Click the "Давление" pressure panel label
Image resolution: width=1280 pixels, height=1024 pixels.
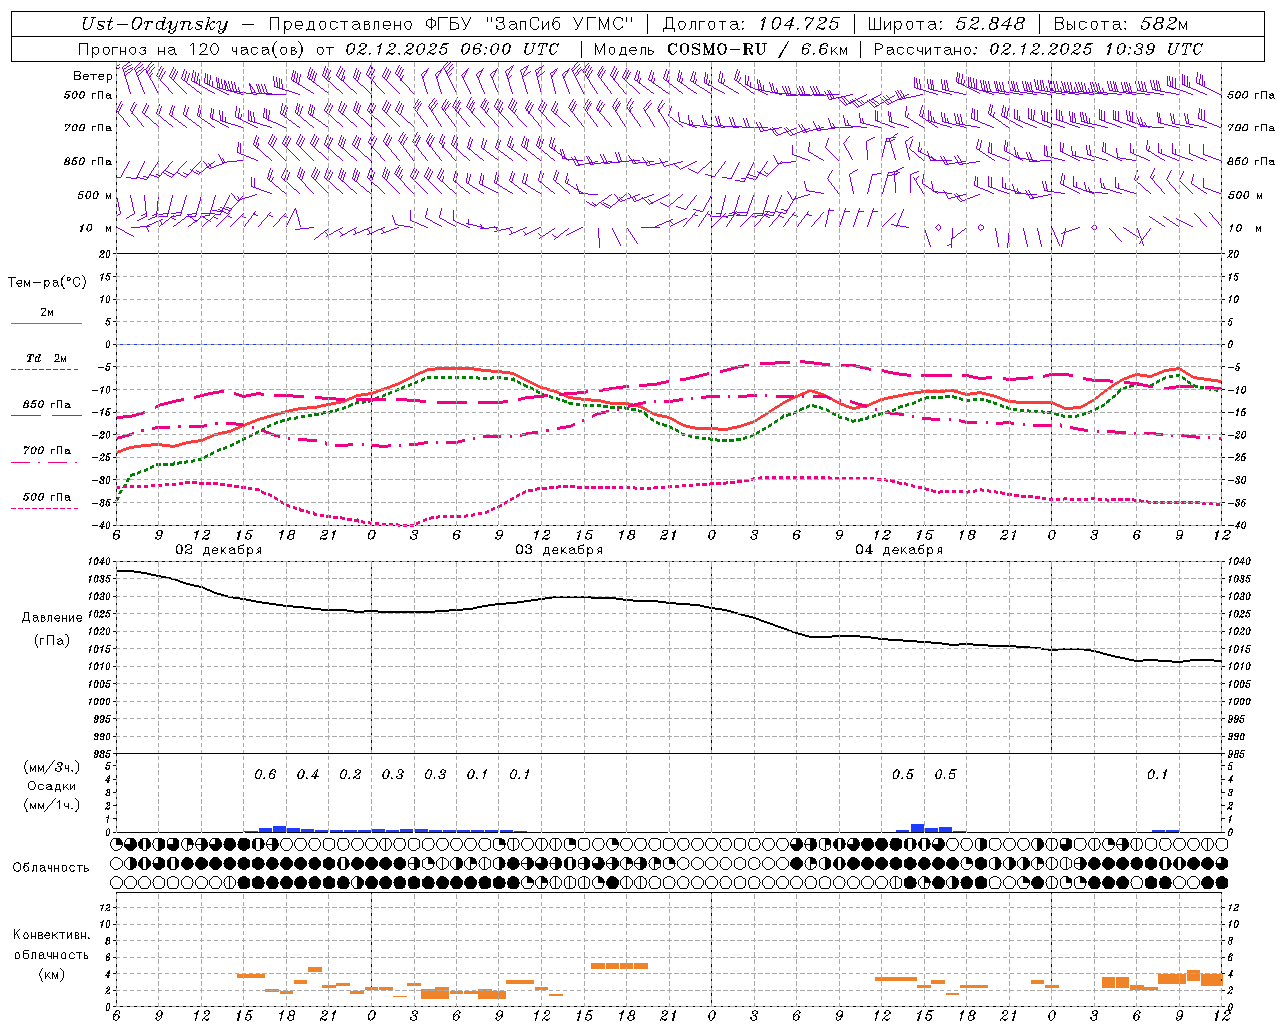(53, 618)
